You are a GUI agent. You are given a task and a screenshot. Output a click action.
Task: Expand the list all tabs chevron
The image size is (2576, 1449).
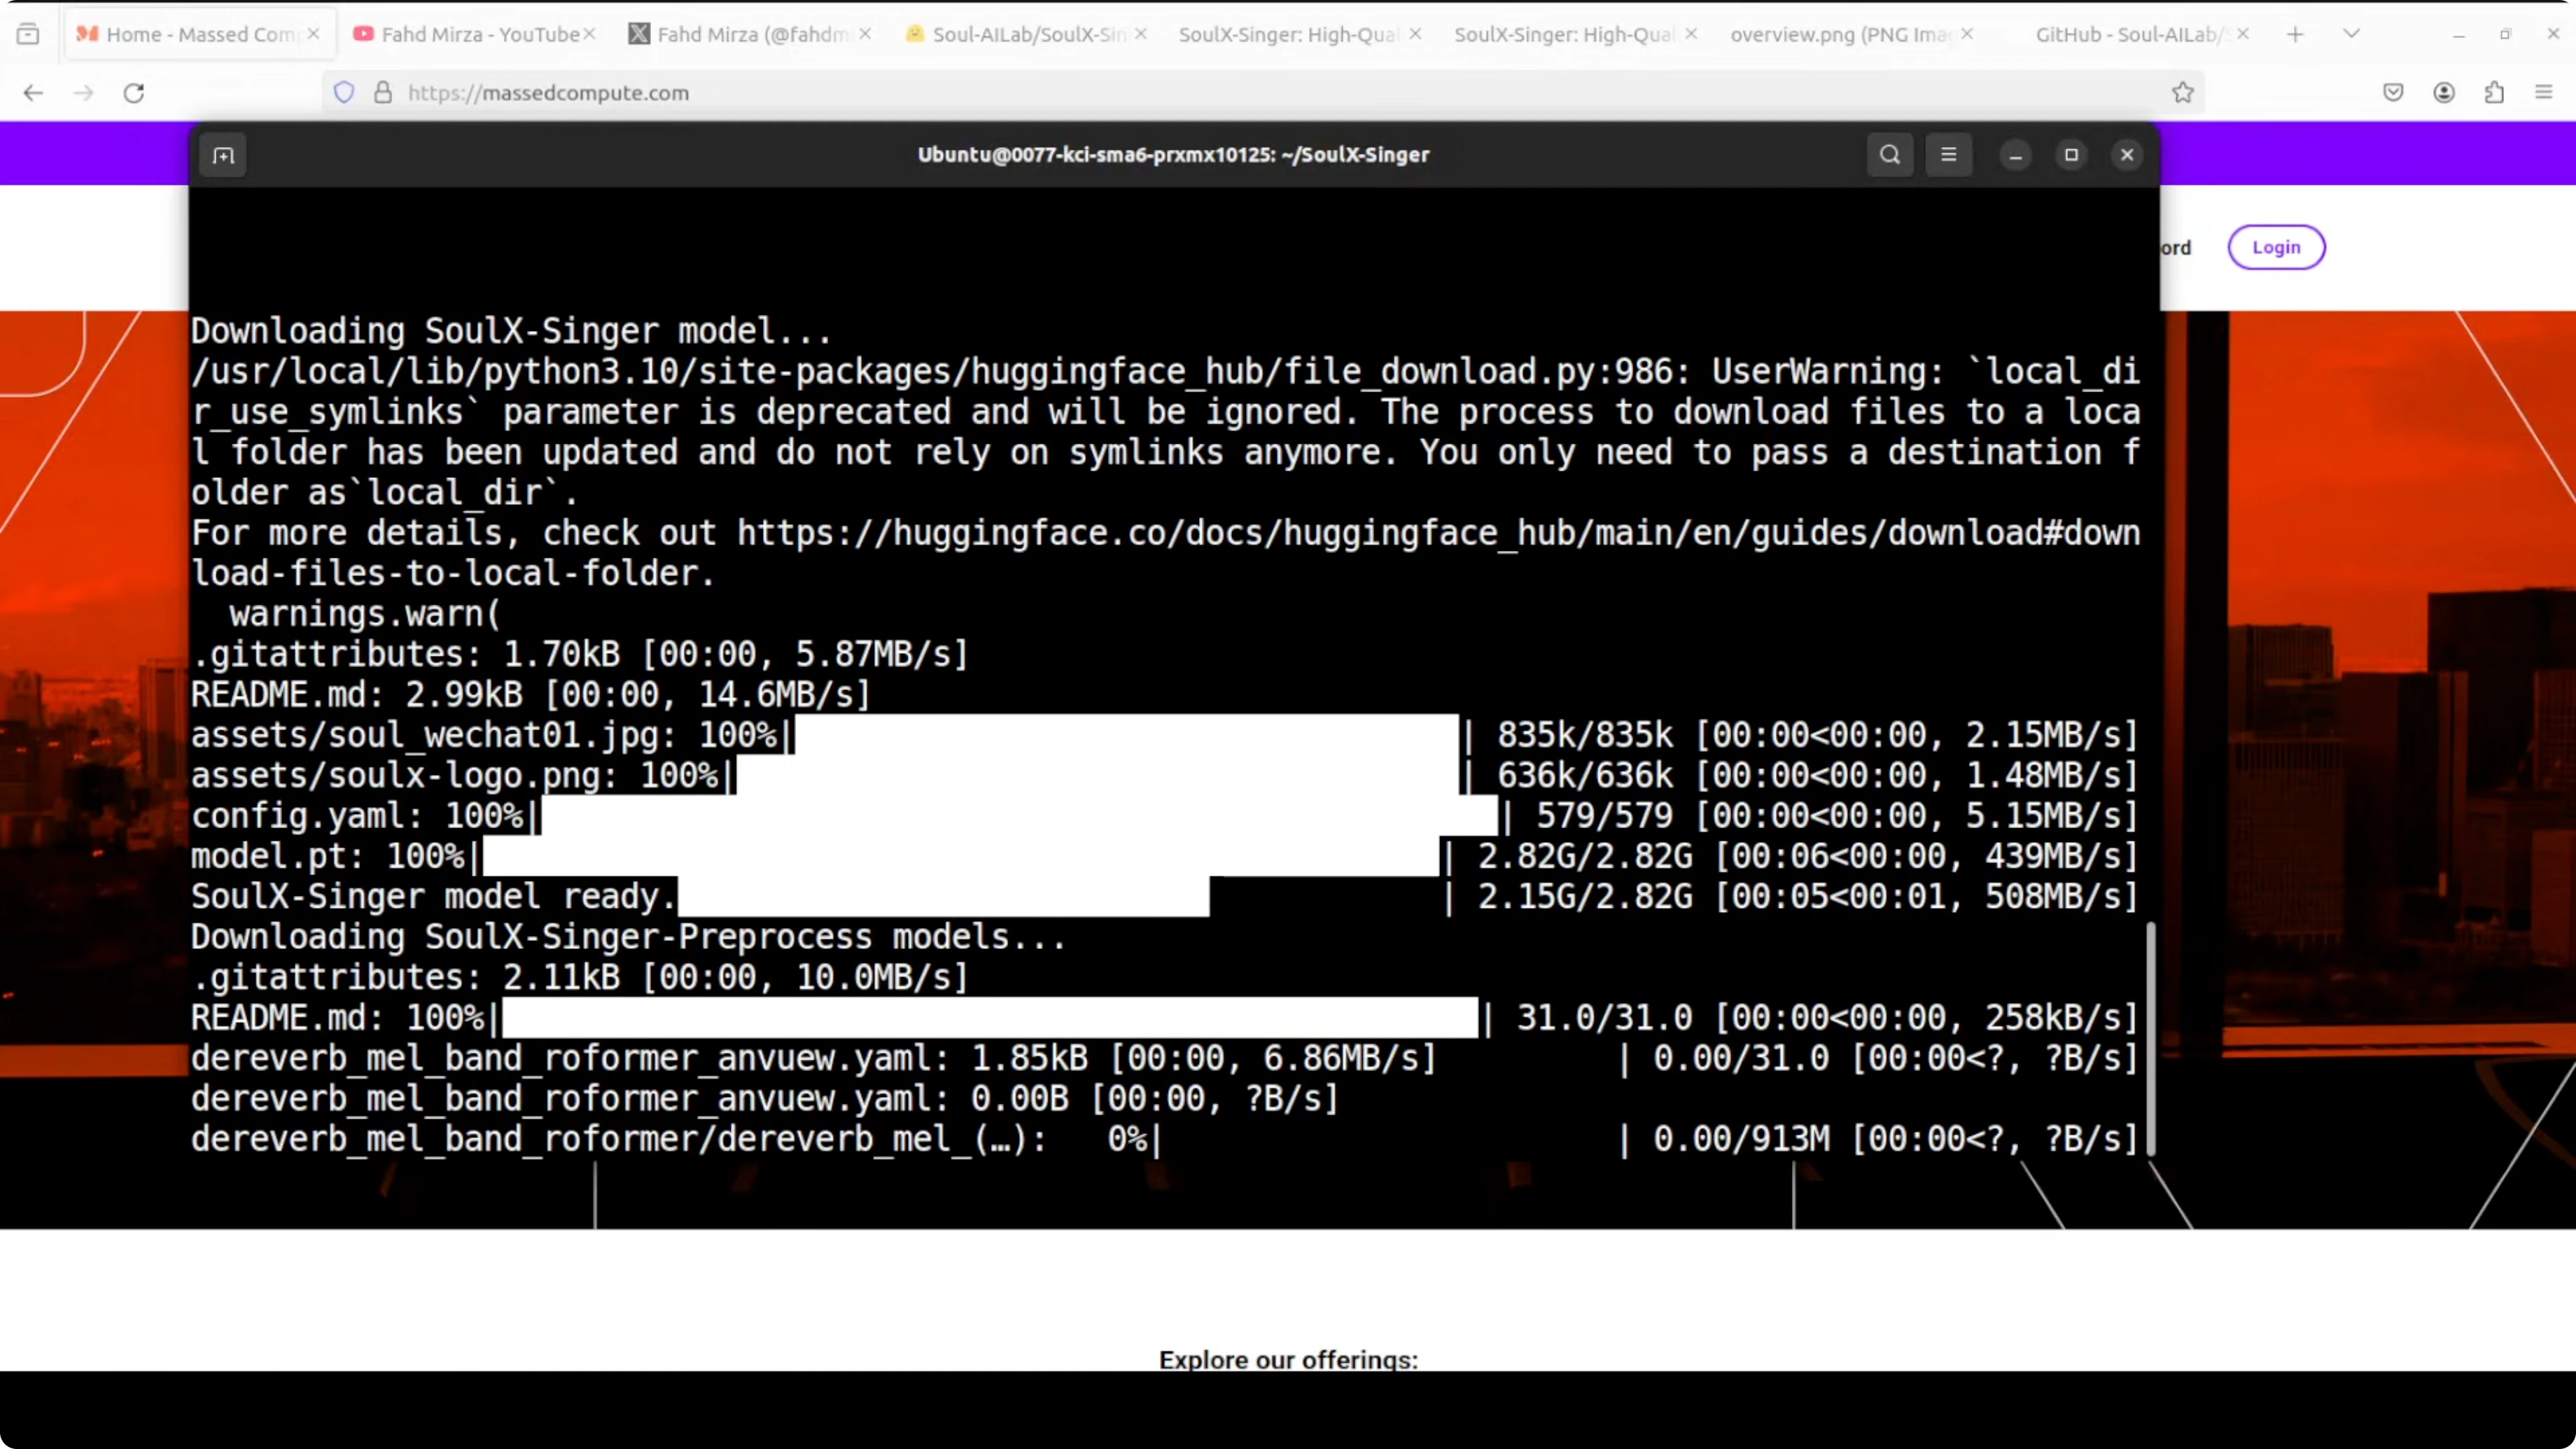[x=2351, y=34]
